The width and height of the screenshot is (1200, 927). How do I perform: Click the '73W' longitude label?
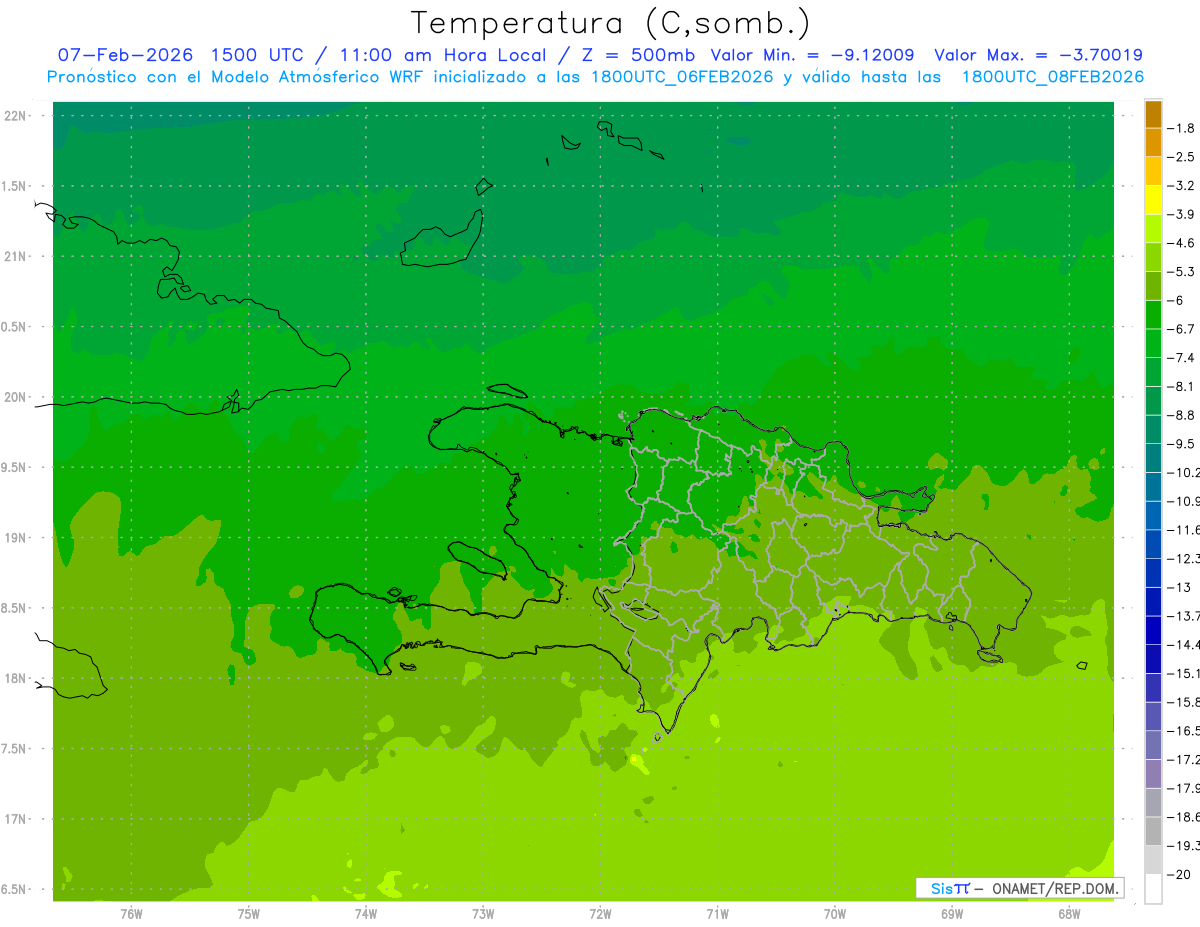(483, 914)
